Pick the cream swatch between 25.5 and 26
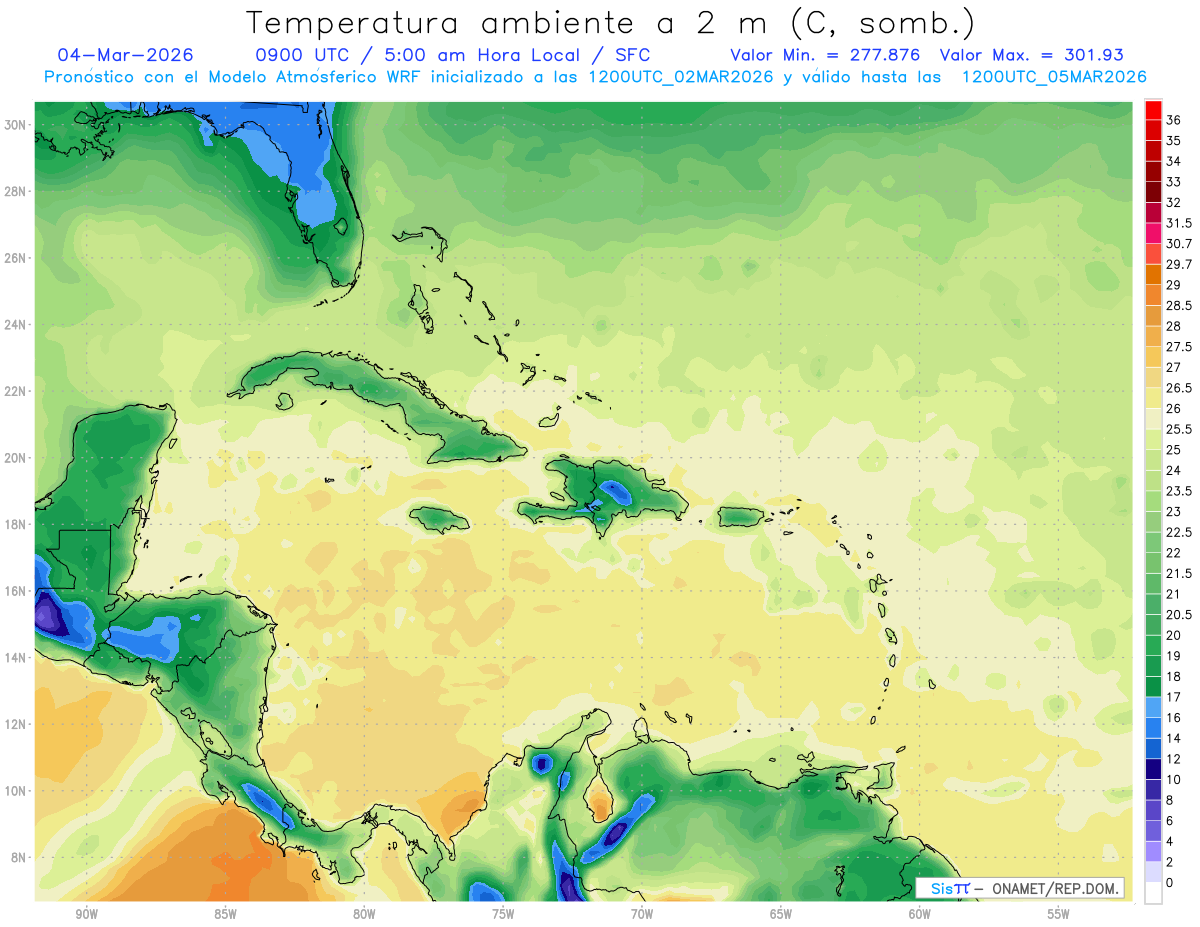Viewport: 1200px width, 927px height. [x=1153, y=419]
